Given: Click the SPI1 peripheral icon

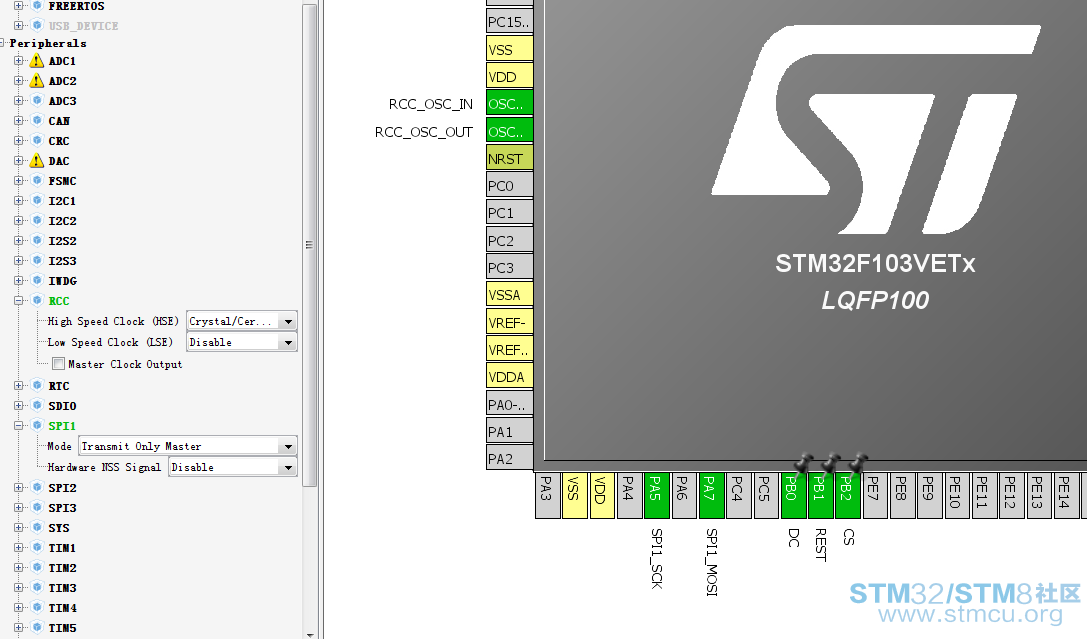Looking at the screenshot, I should pos(38,426).
